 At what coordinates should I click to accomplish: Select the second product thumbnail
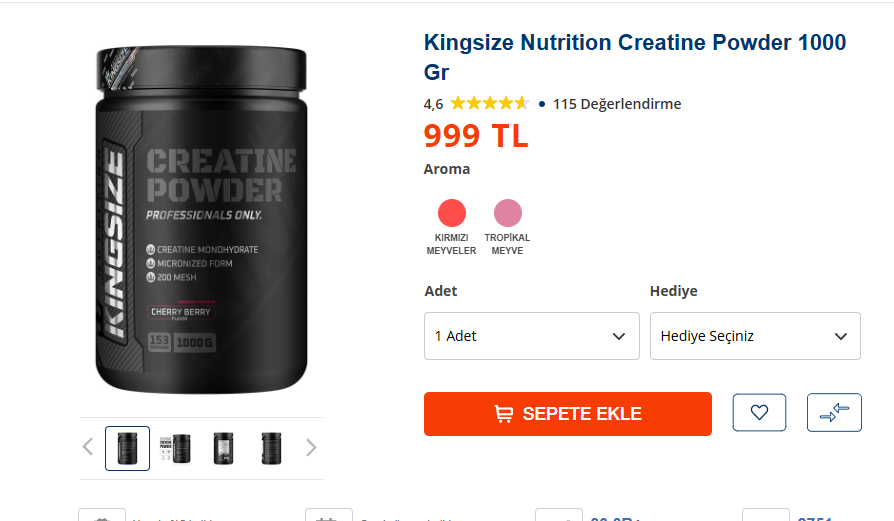[175, 448]
